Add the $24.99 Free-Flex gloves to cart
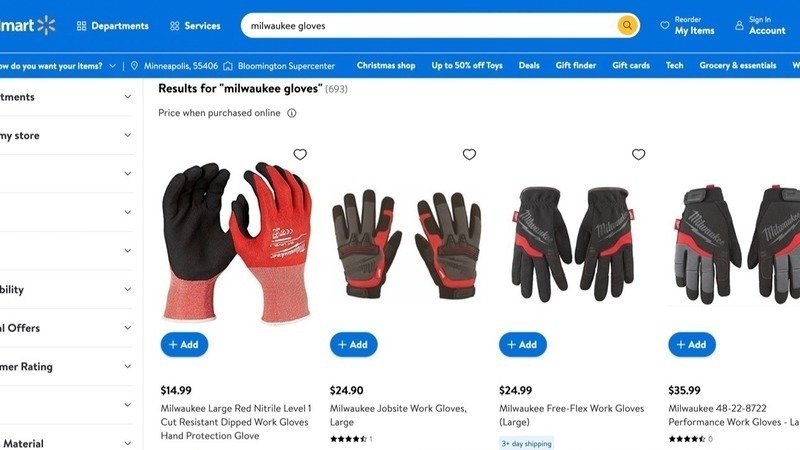The image size is (800, 450). click(x=522, y=344)
